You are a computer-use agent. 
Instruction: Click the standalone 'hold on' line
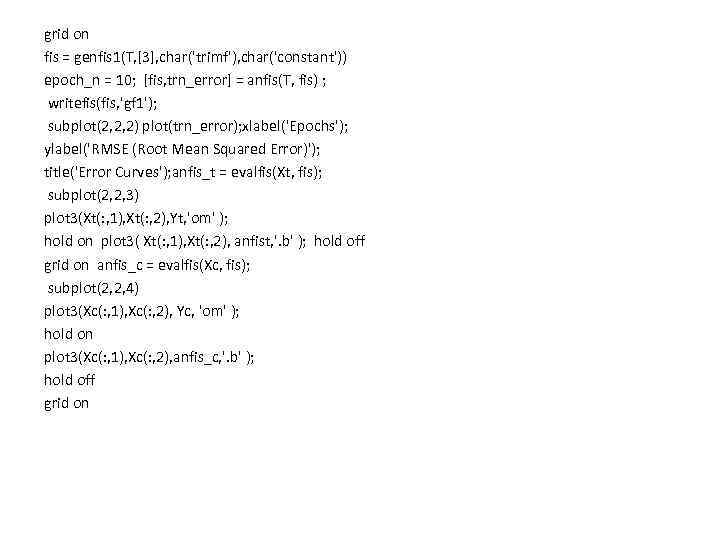coord(68,334)
